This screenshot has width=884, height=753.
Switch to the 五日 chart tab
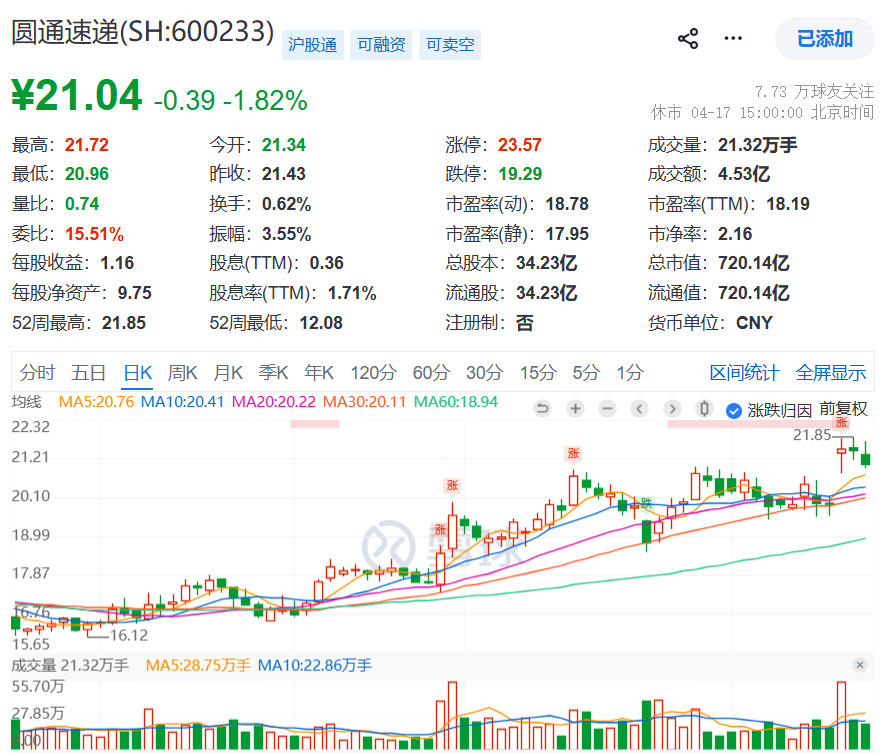[x=89, y=373]
